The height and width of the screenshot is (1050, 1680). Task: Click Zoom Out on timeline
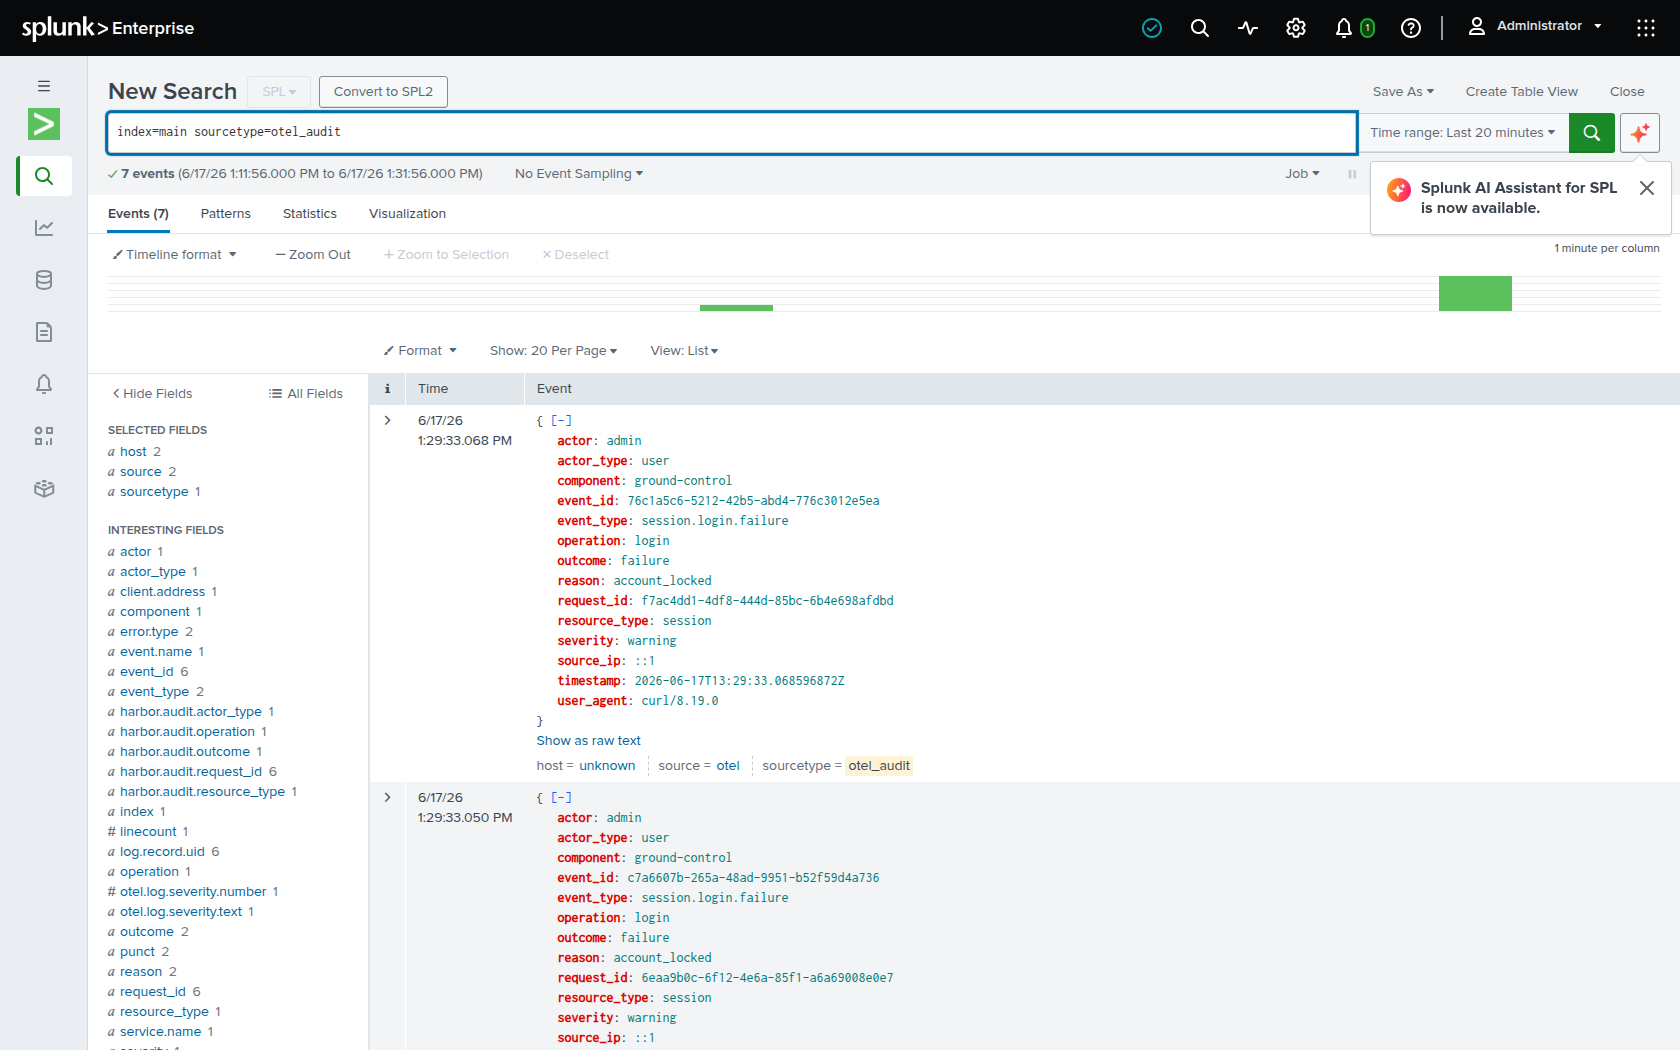pyautogui.click(x=313, y=255)
